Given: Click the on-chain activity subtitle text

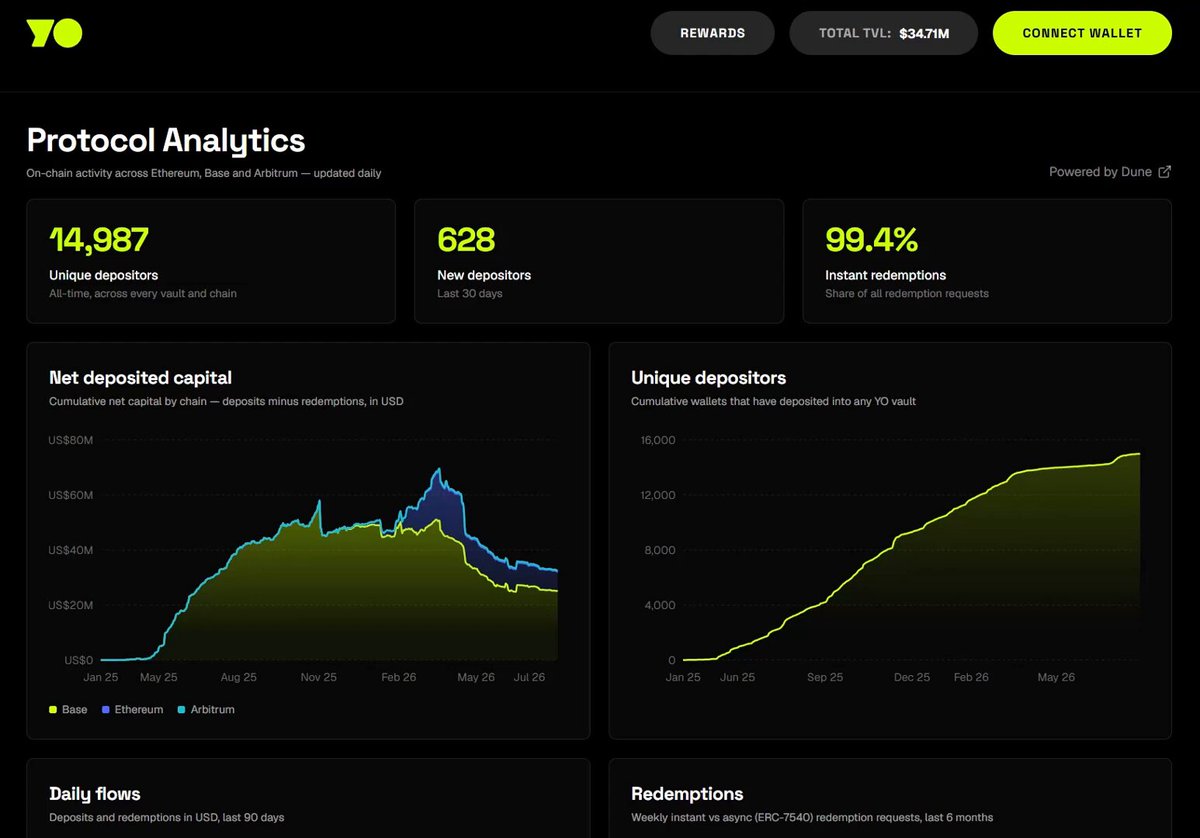Looking at the screenshot, I should coord(204,173).
